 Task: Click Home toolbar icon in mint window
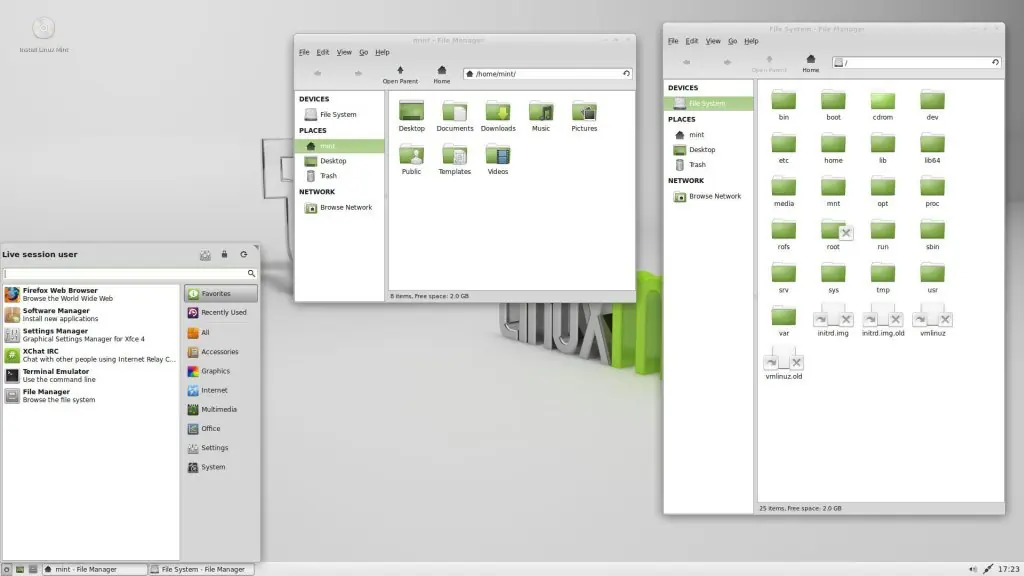pyautogui.click(x=441, y=74)
